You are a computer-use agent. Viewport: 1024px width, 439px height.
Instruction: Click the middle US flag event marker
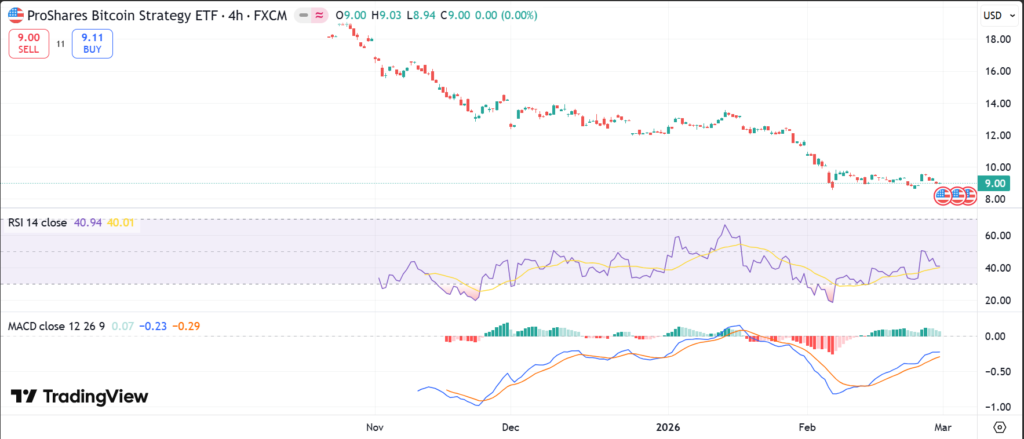(x=957, y=196)
